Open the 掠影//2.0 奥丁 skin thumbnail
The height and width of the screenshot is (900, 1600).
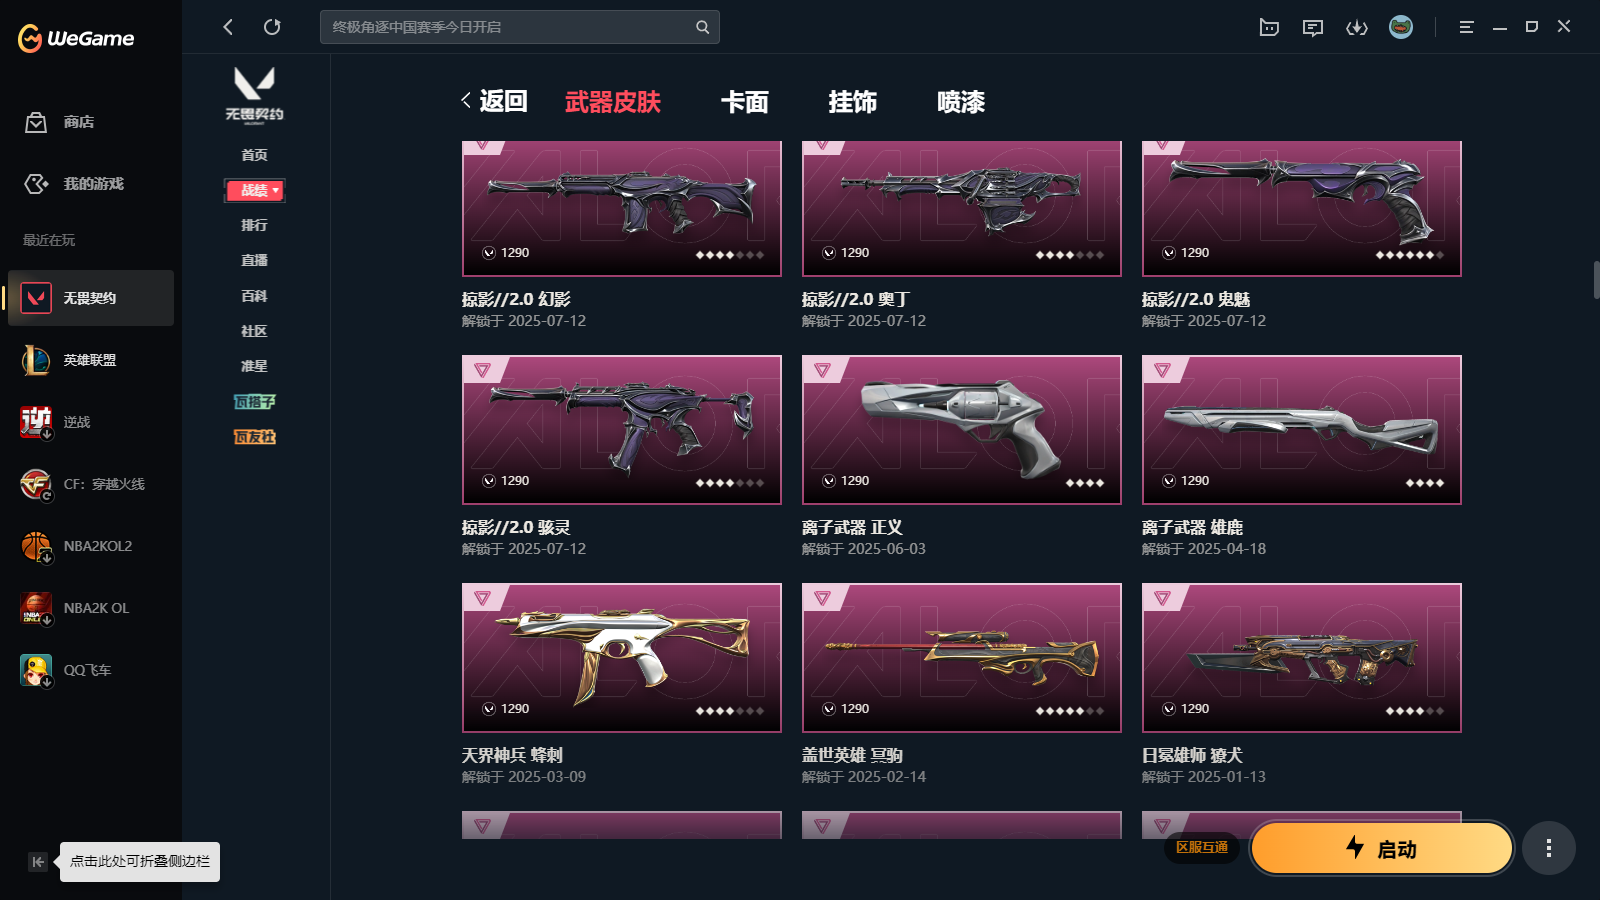point(962,209)
